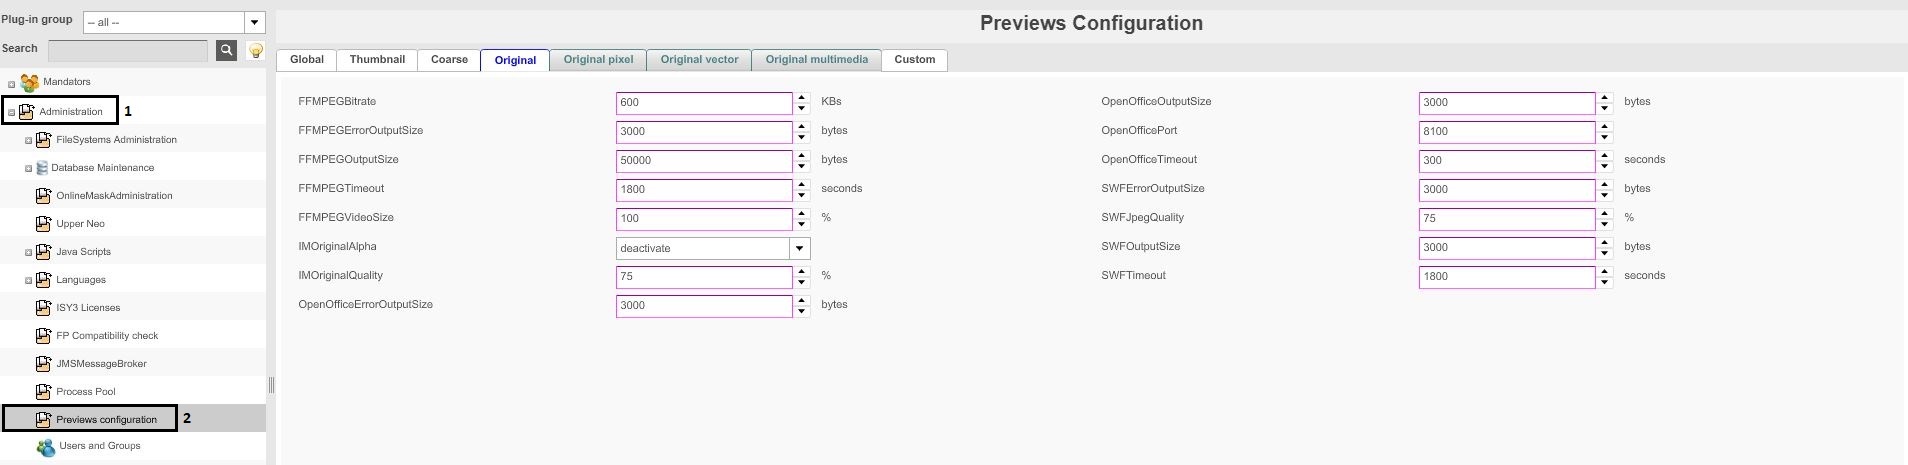This screenshot has width=1908, height=465.
Task: Decrease OpenOfficeErrorOutputSize with the down arrow
Action: 802,312
